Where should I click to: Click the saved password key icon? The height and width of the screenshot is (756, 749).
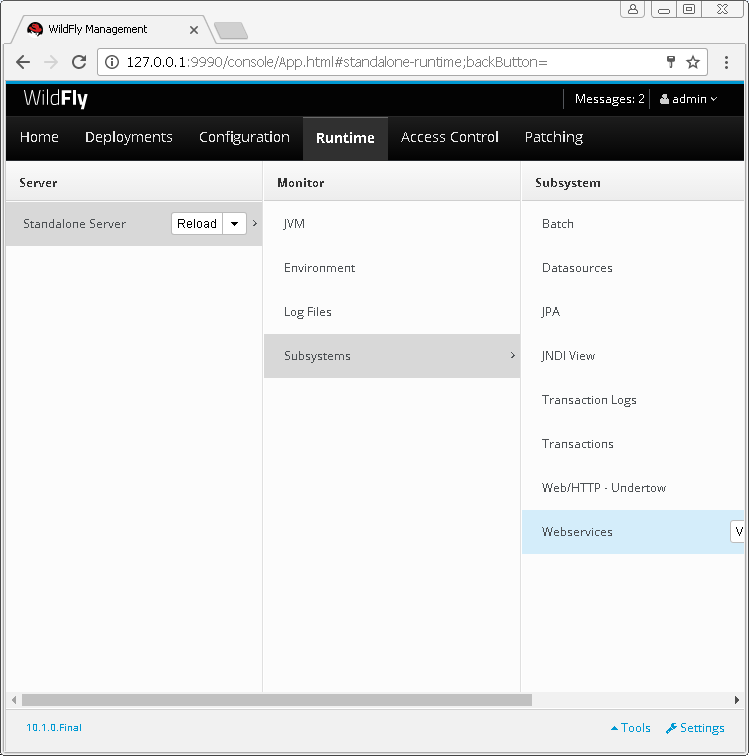tap(670, 62)
